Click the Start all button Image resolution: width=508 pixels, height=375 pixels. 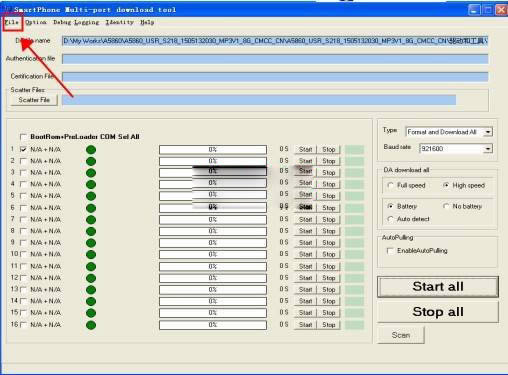pyautogui.click(x=438, y=287)
